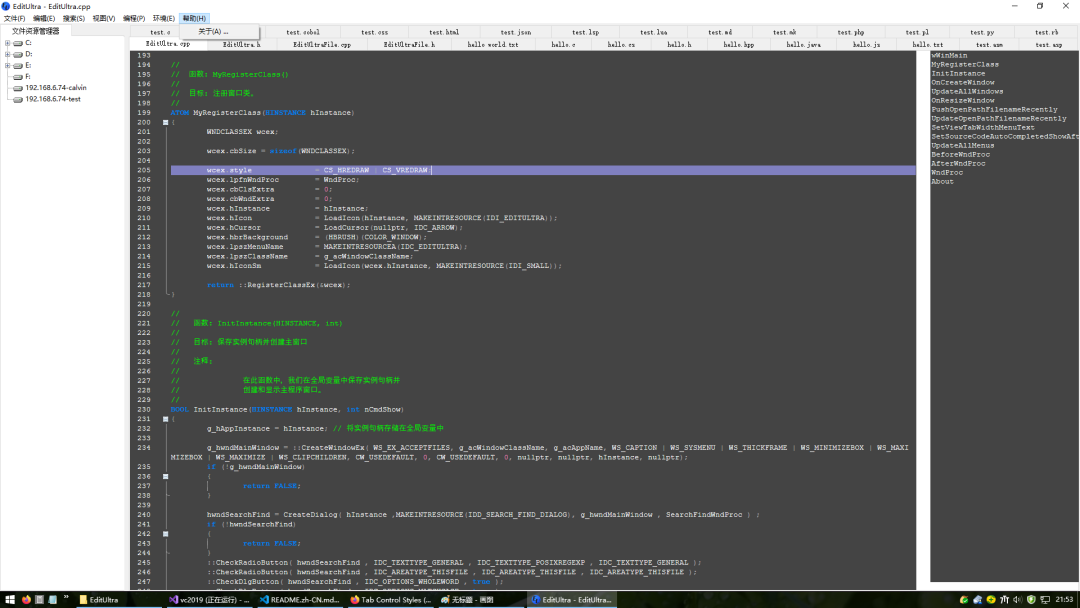Switch to test.php tab
1080x608 pixels.
click(x=851, y=32)
